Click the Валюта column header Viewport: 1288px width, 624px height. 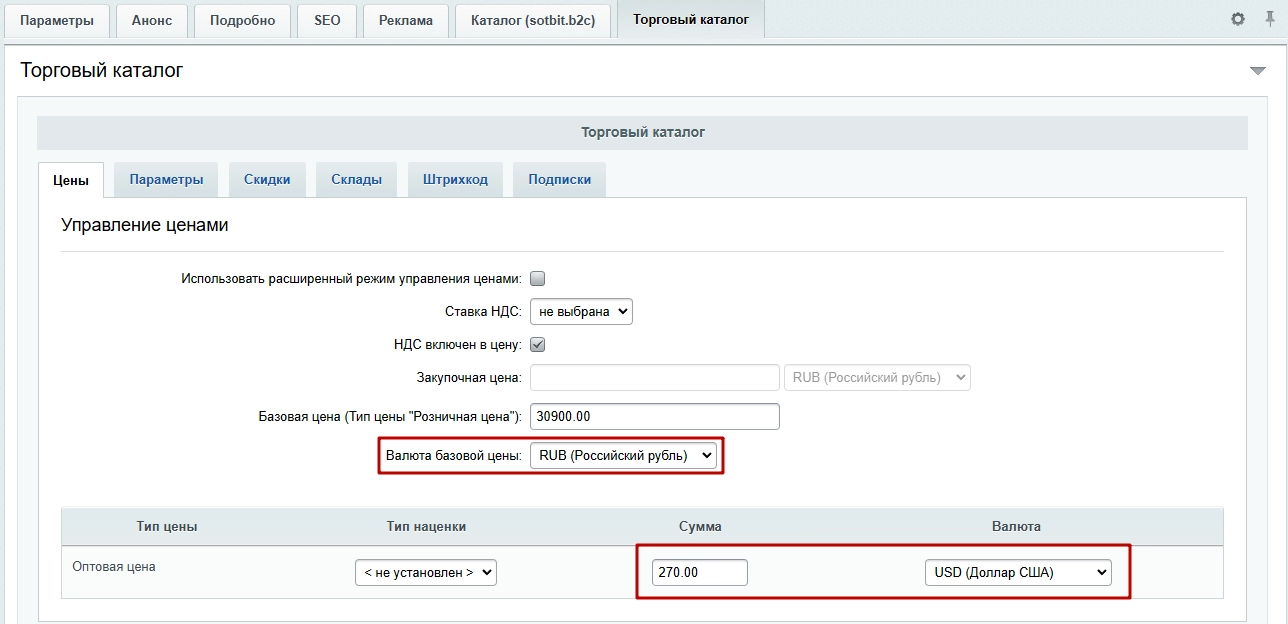[1016, 526]
